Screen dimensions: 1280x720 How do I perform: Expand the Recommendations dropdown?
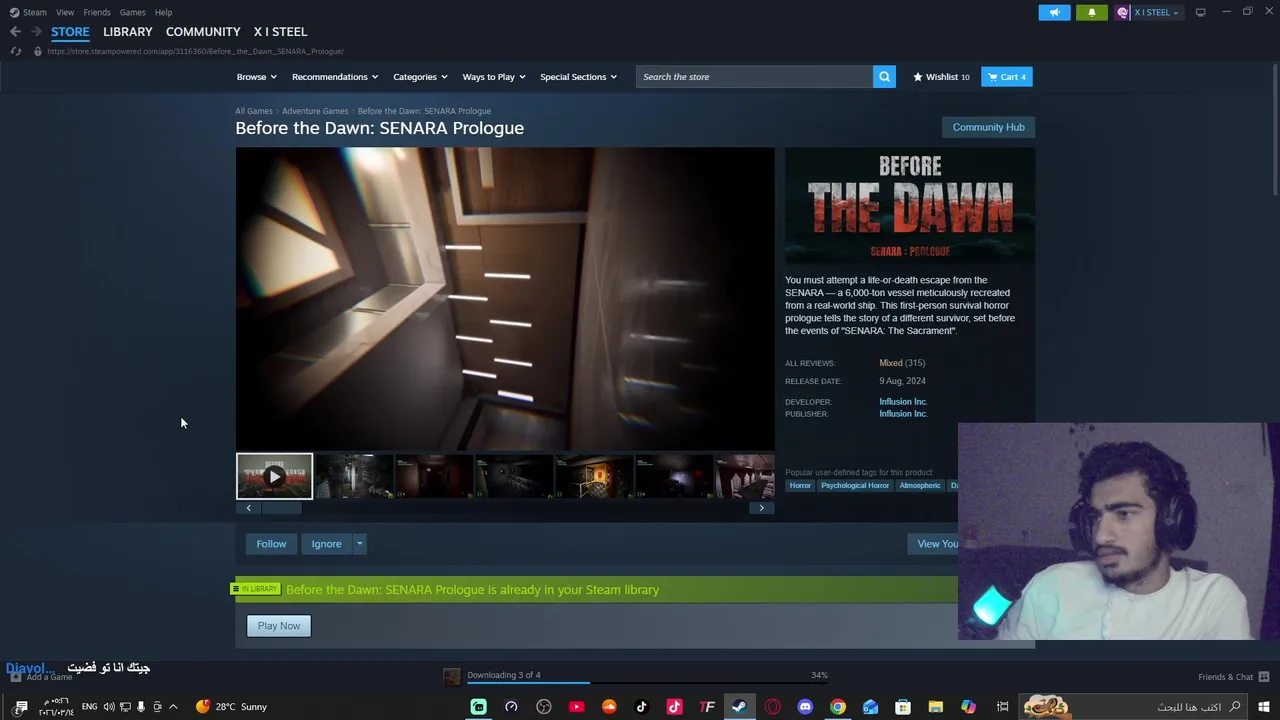pos(335,77)
